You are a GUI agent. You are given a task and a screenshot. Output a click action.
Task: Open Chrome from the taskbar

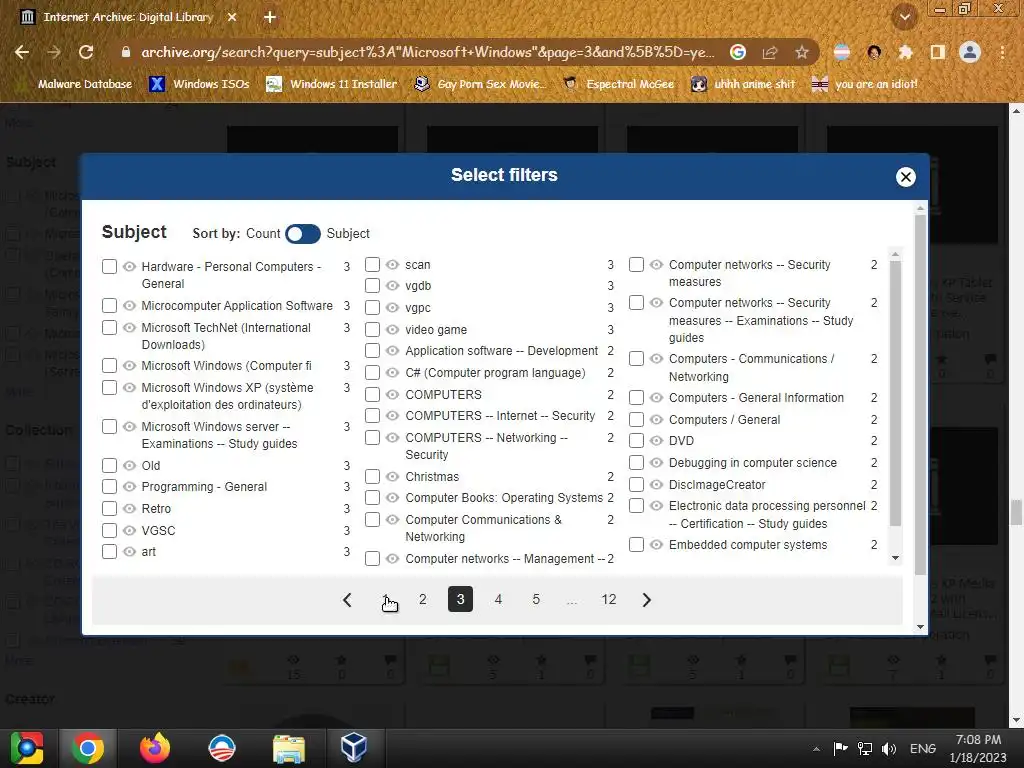88,748
